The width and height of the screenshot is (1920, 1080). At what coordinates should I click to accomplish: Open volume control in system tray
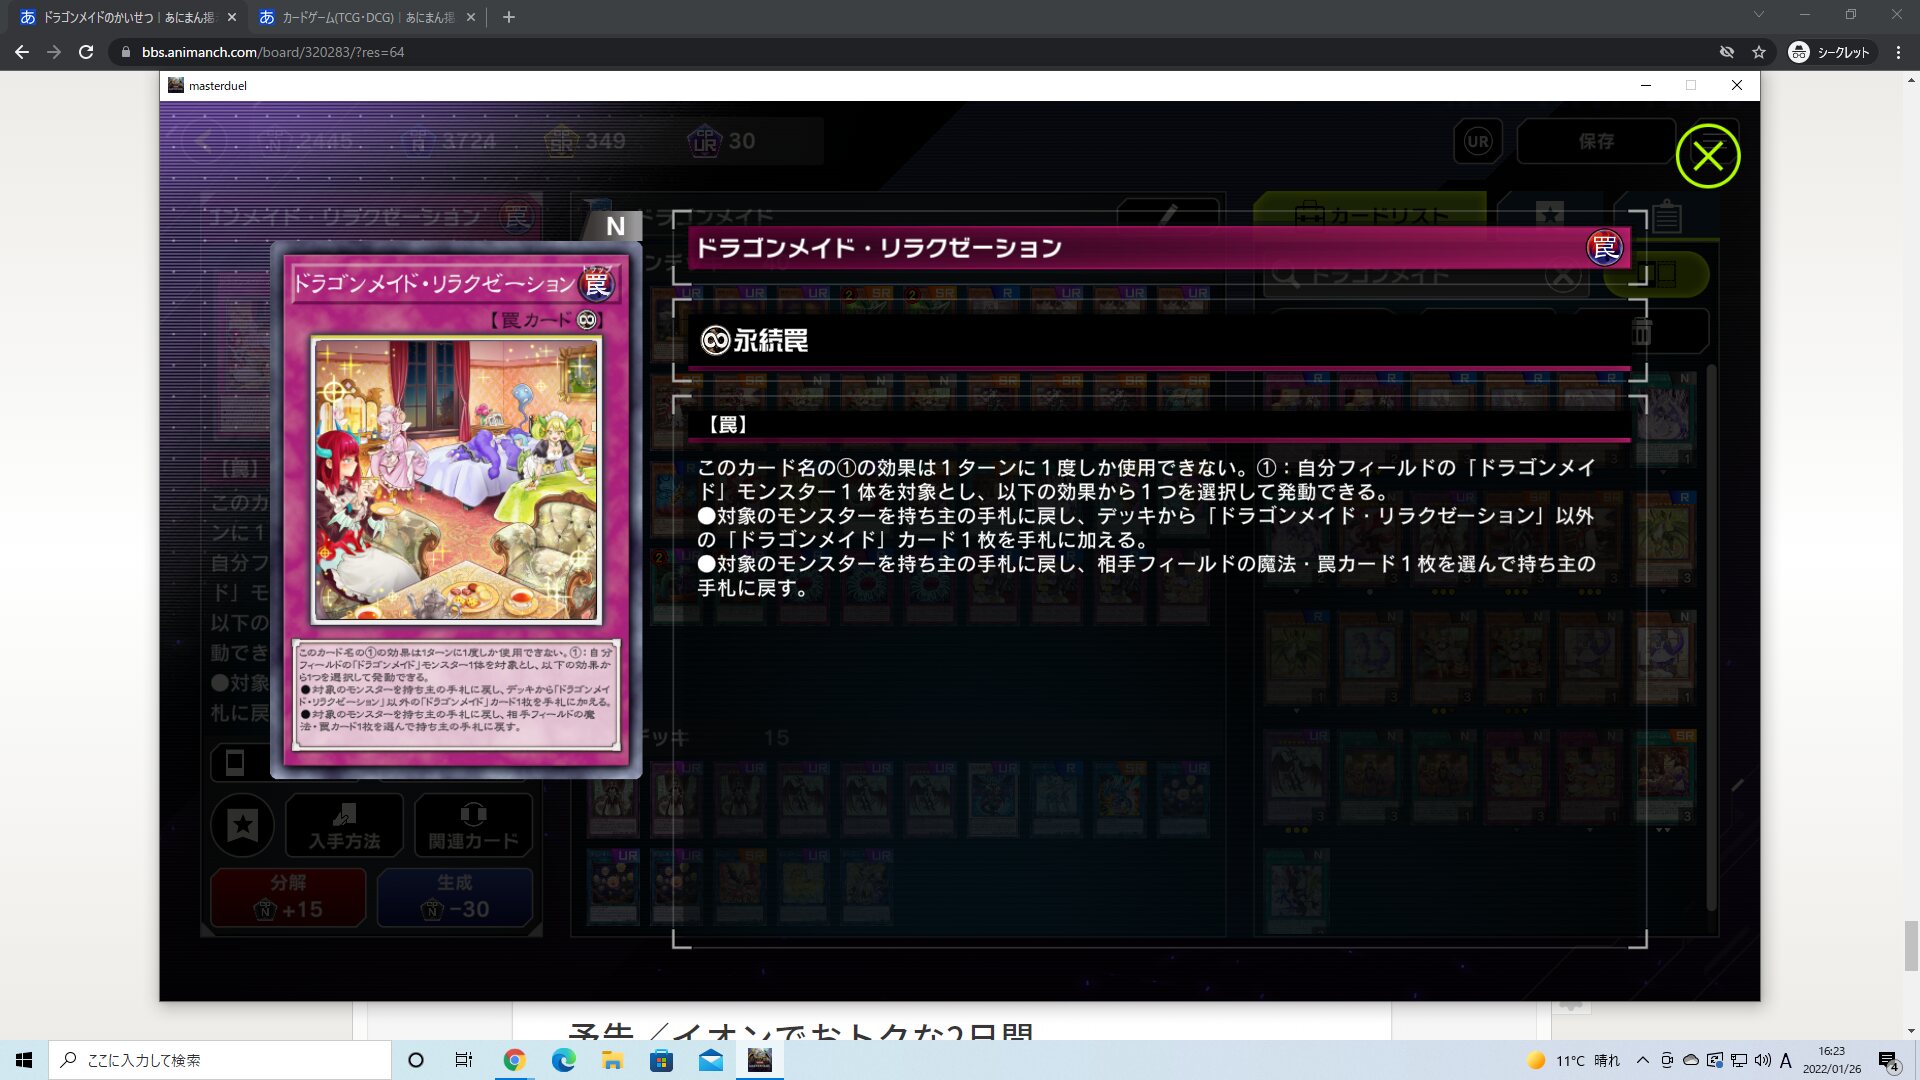tap(1762, 1060)
